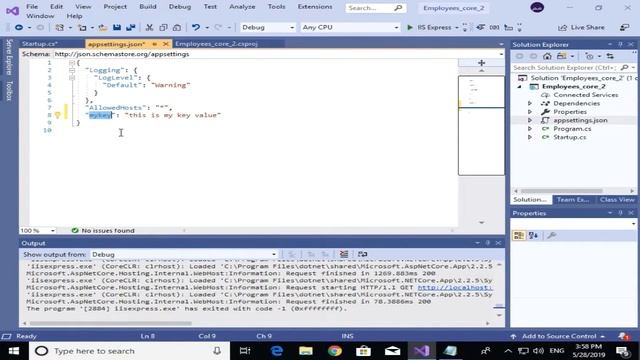Toggle word wrap in Output panel
Viewport: 640px width, 360px height.
tap(362, 254)
